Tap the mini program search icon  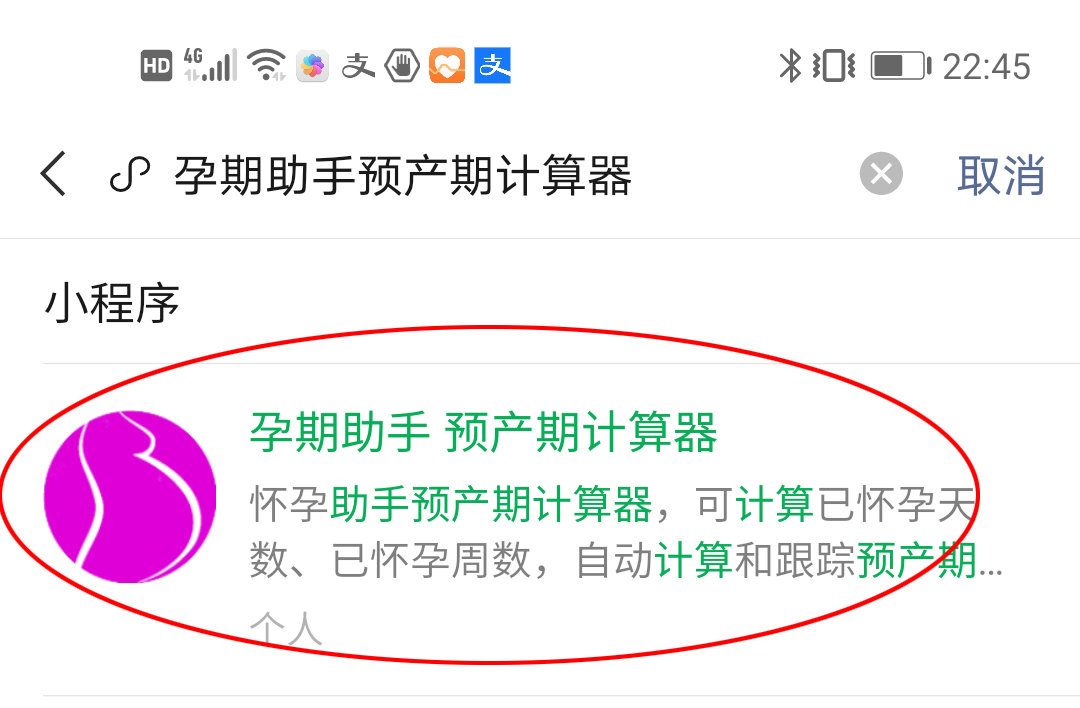129,174
